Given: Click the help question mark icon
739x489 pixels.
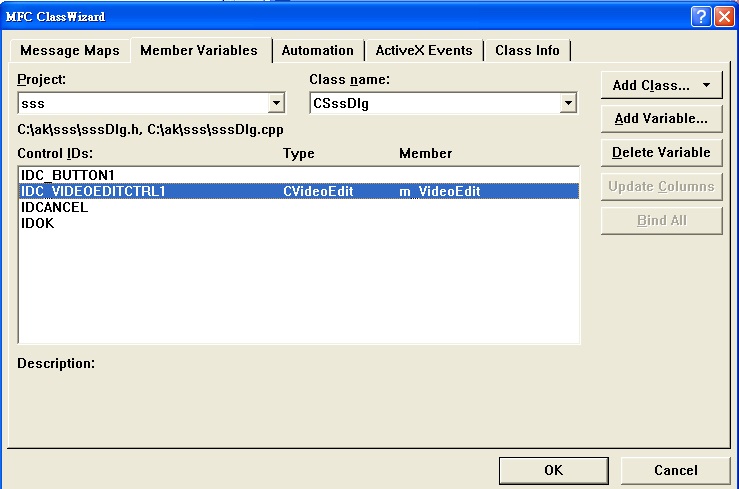Looking at the screenshot, I should pyautogui.click(x=702, y=16).
